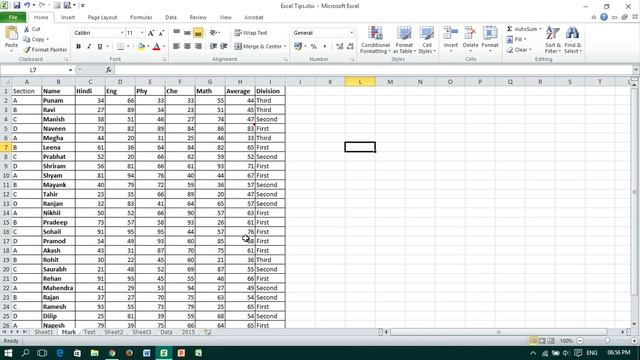Click Decrease Decimal icon

[x=350, y=47]
